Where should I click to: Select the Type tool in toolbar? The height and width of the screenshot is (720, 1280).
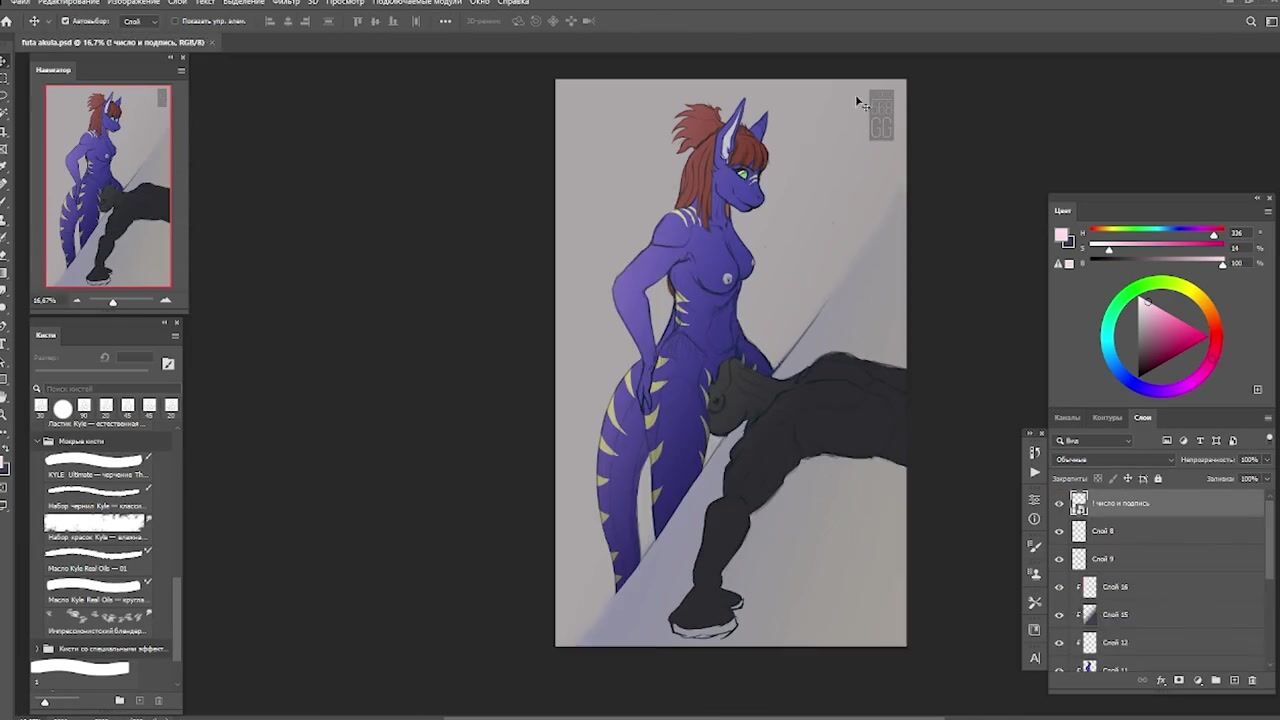point(4,343)
